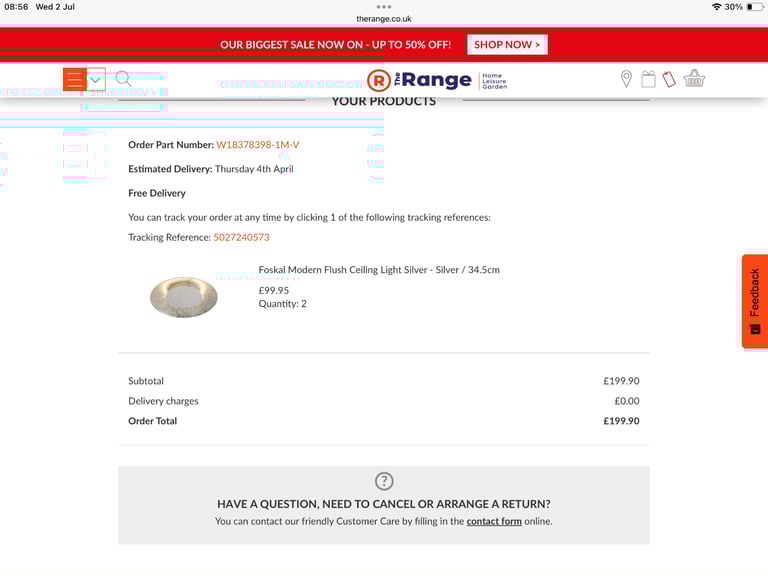Open order part number W18378398-1M-V

tap(258, 144)
